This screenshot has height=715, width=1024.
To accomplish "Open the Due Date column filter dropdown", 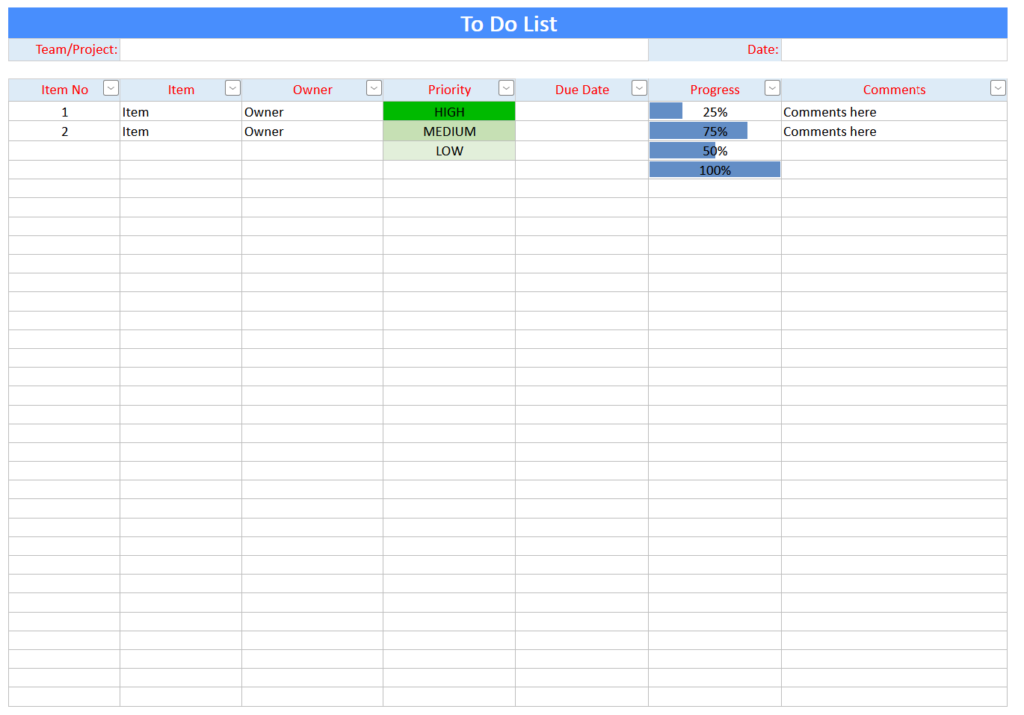I will (x=639, y=88).
